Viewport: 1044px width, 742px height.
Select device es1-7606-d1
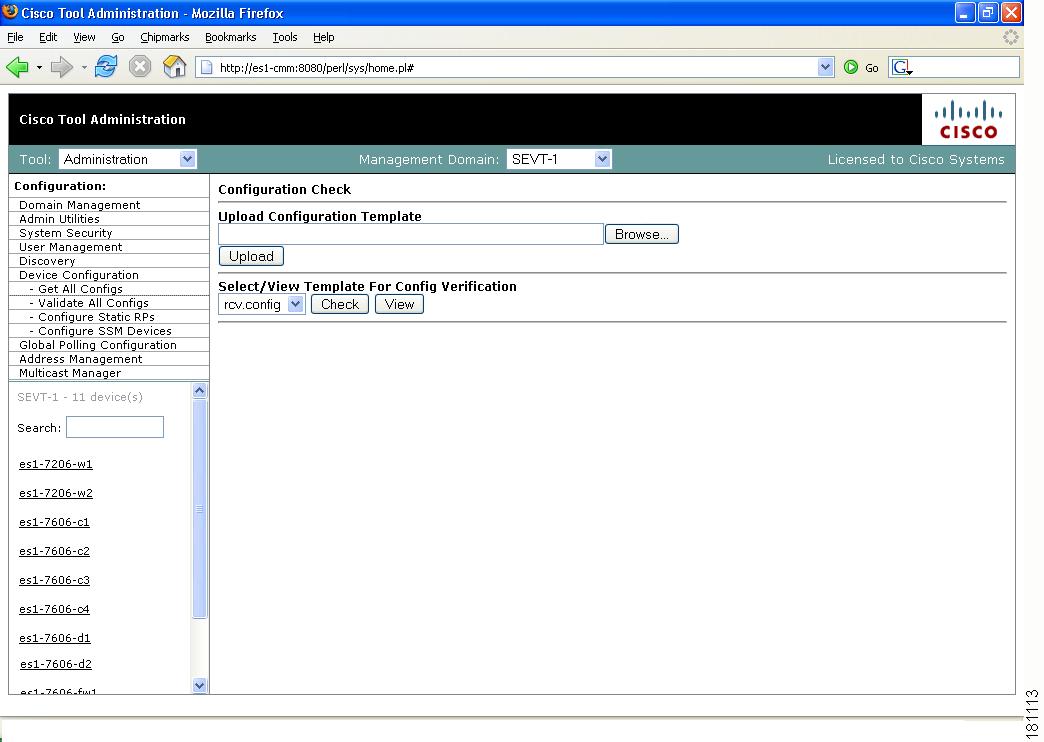[x=55, y=638]
